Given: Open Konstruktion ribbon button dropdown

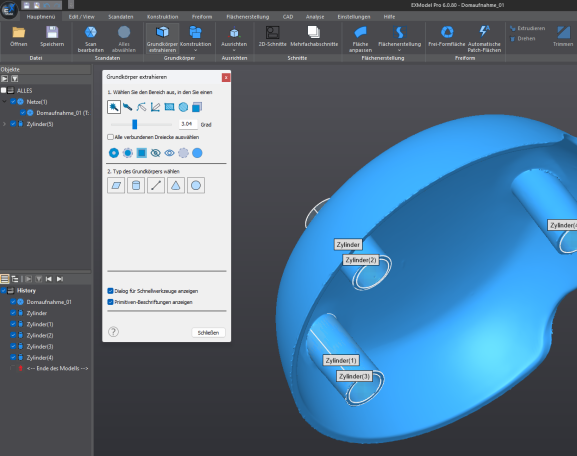Looking at the screenshot, I should click(x=195, y=50).
